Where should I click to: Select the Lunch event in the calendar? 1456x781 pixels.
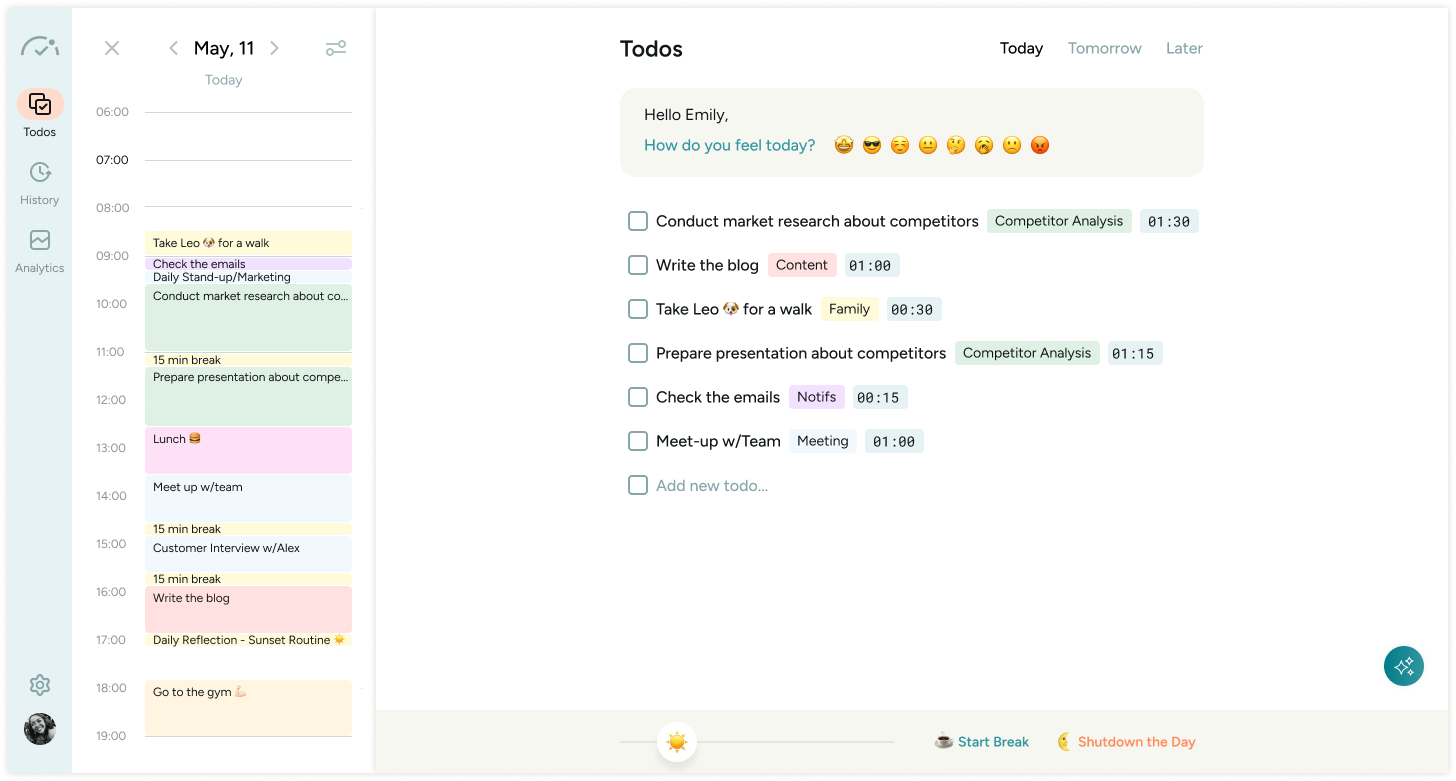pyautogui.click(x=248, y=450)
